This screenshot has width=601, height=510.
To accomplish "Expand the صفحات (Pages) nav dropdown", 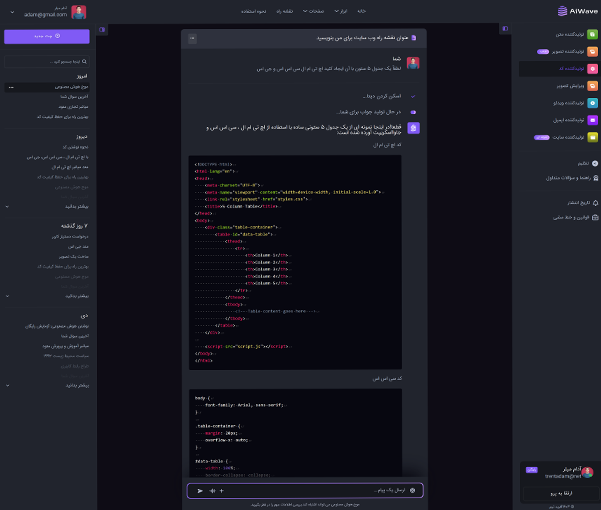I will point(313,11).
